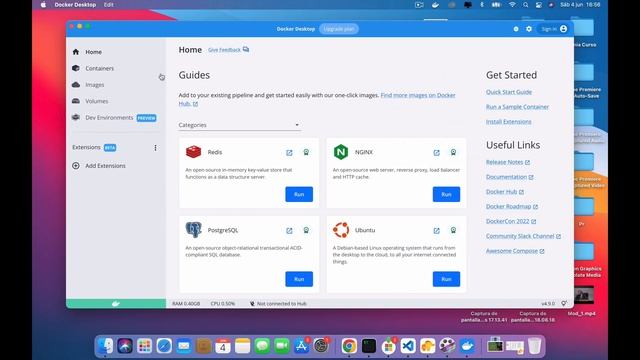Open Google Chrome from the Dock

[x=349, y=346]
